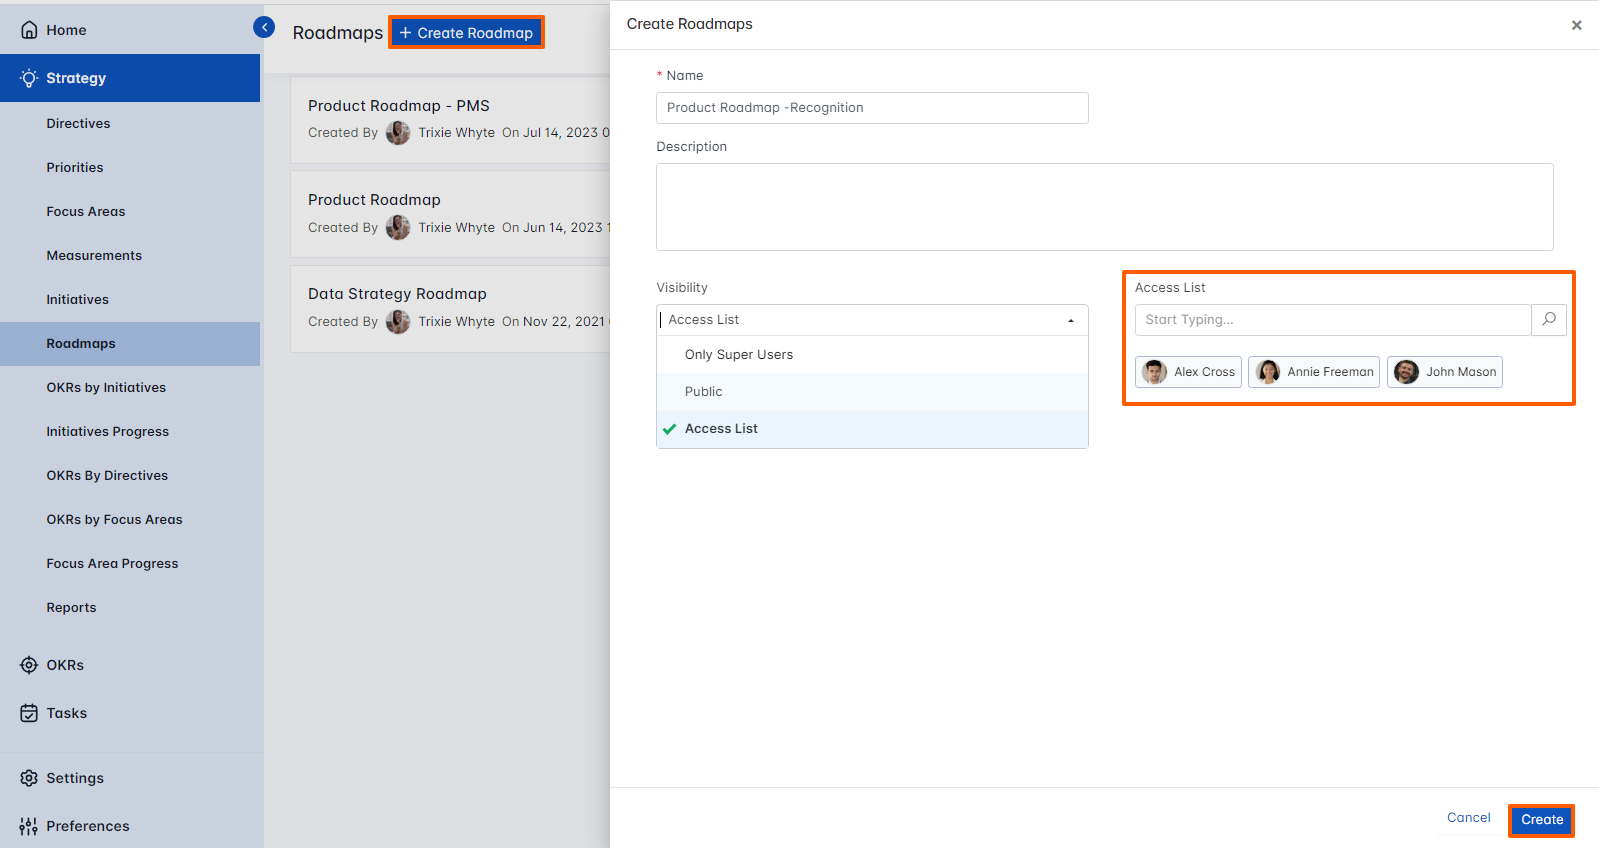Screen dimensions: 1599x848
Task: Click the Strategy lightbulb icon
Action: pyautogui.click(x=29, y=78)
